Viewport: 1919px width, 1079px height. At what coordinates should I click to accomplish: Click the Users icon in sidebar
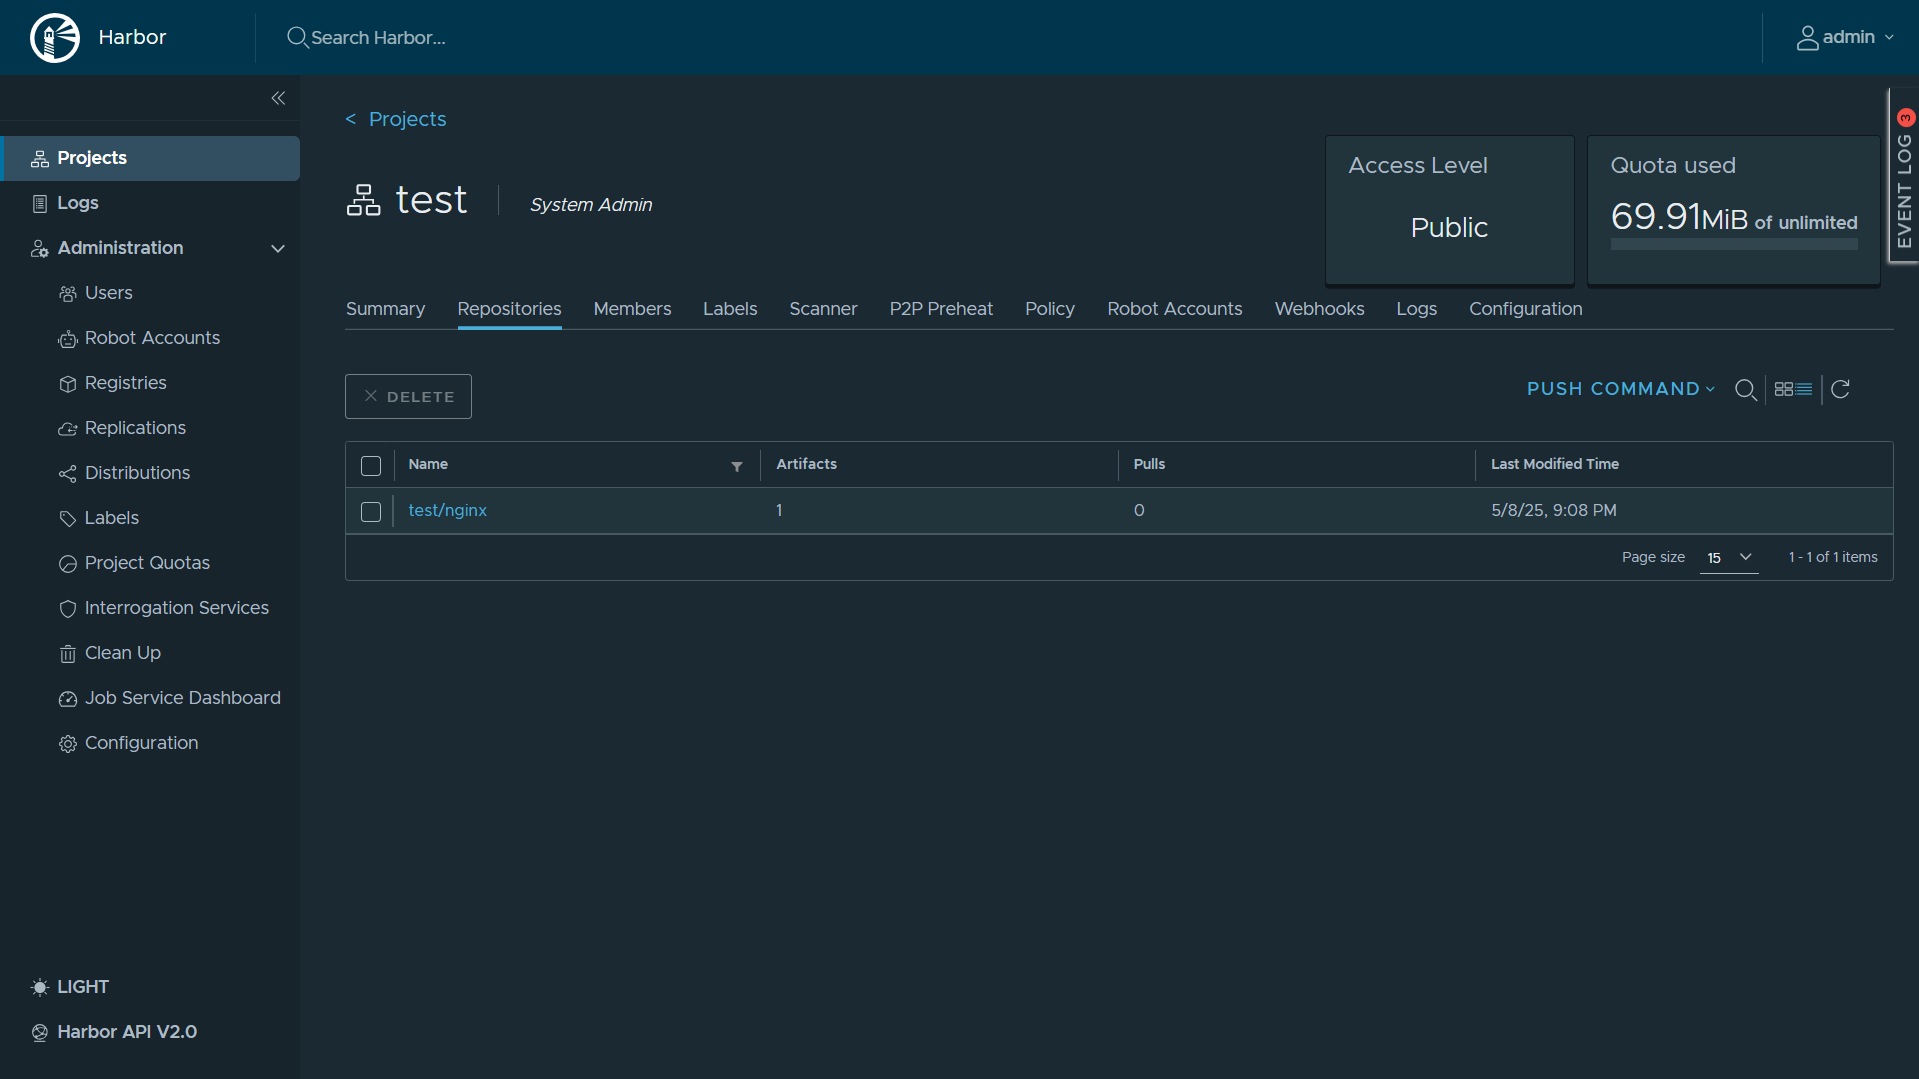pos(68,293)
